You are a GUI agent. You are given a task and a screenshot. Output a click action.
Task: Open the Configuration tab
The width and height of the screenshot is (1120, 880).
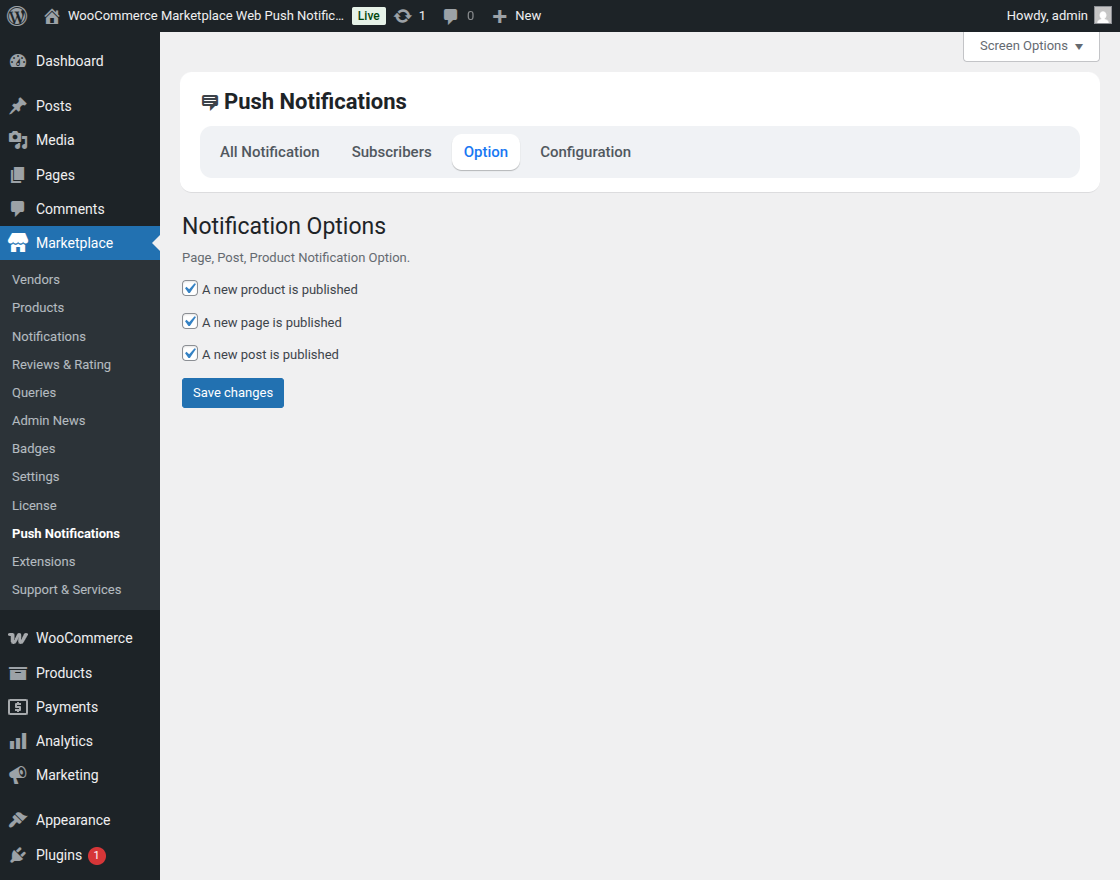click(x=585, y=151)
